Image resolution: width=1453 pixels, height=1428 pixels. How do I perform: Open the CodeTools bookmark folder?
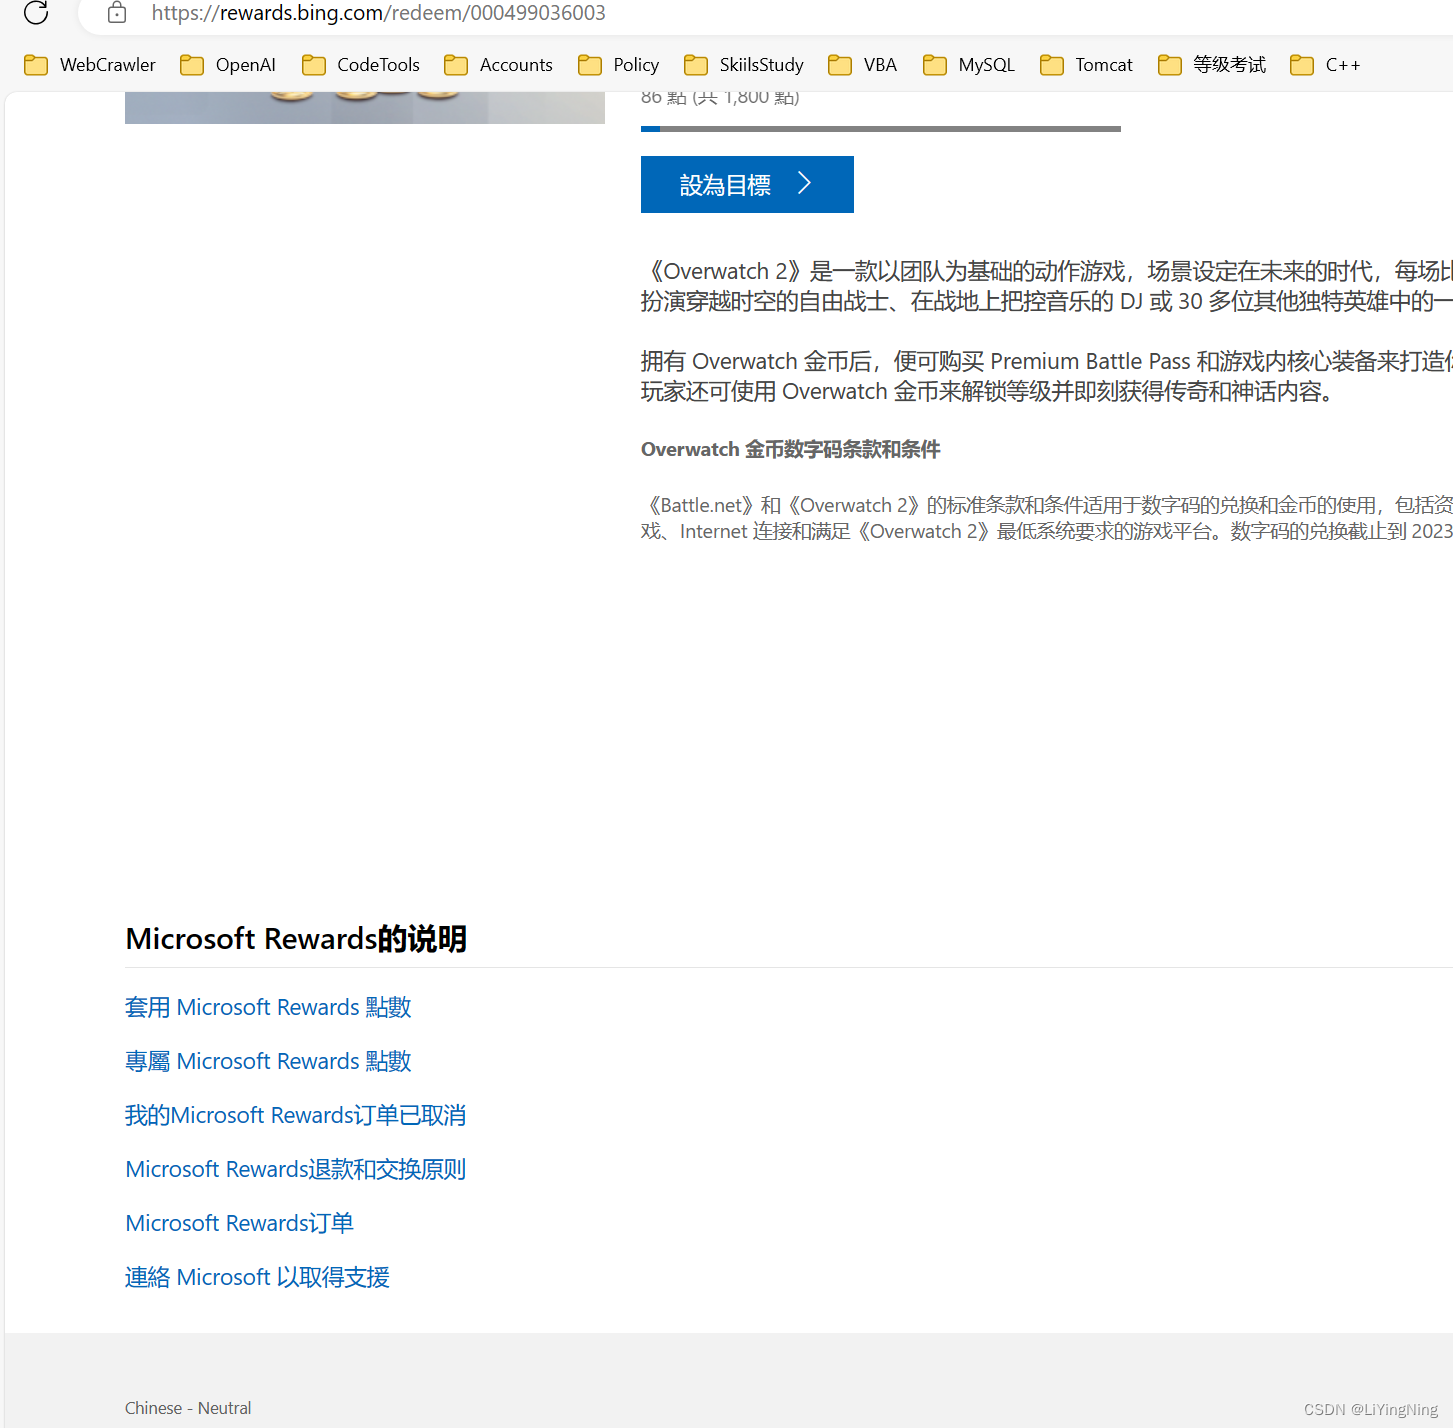click(361, 65)
